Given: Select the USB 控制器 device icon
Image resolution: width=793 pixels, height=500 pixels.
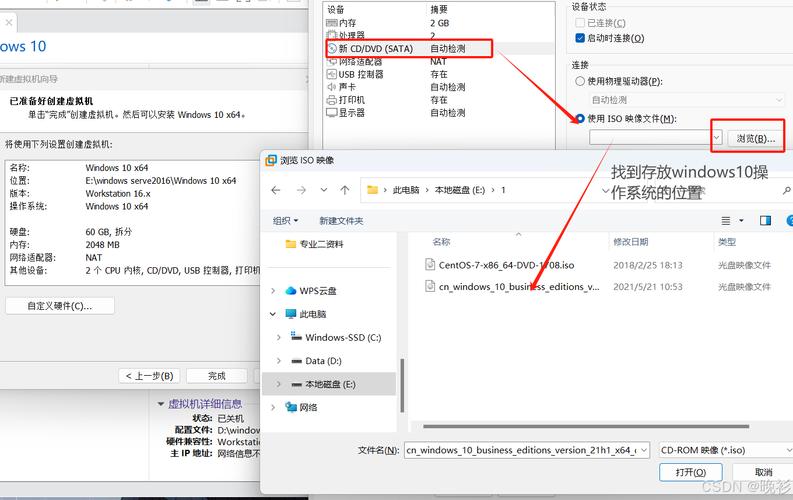Looking at the screenshot, I should point(332,74).
